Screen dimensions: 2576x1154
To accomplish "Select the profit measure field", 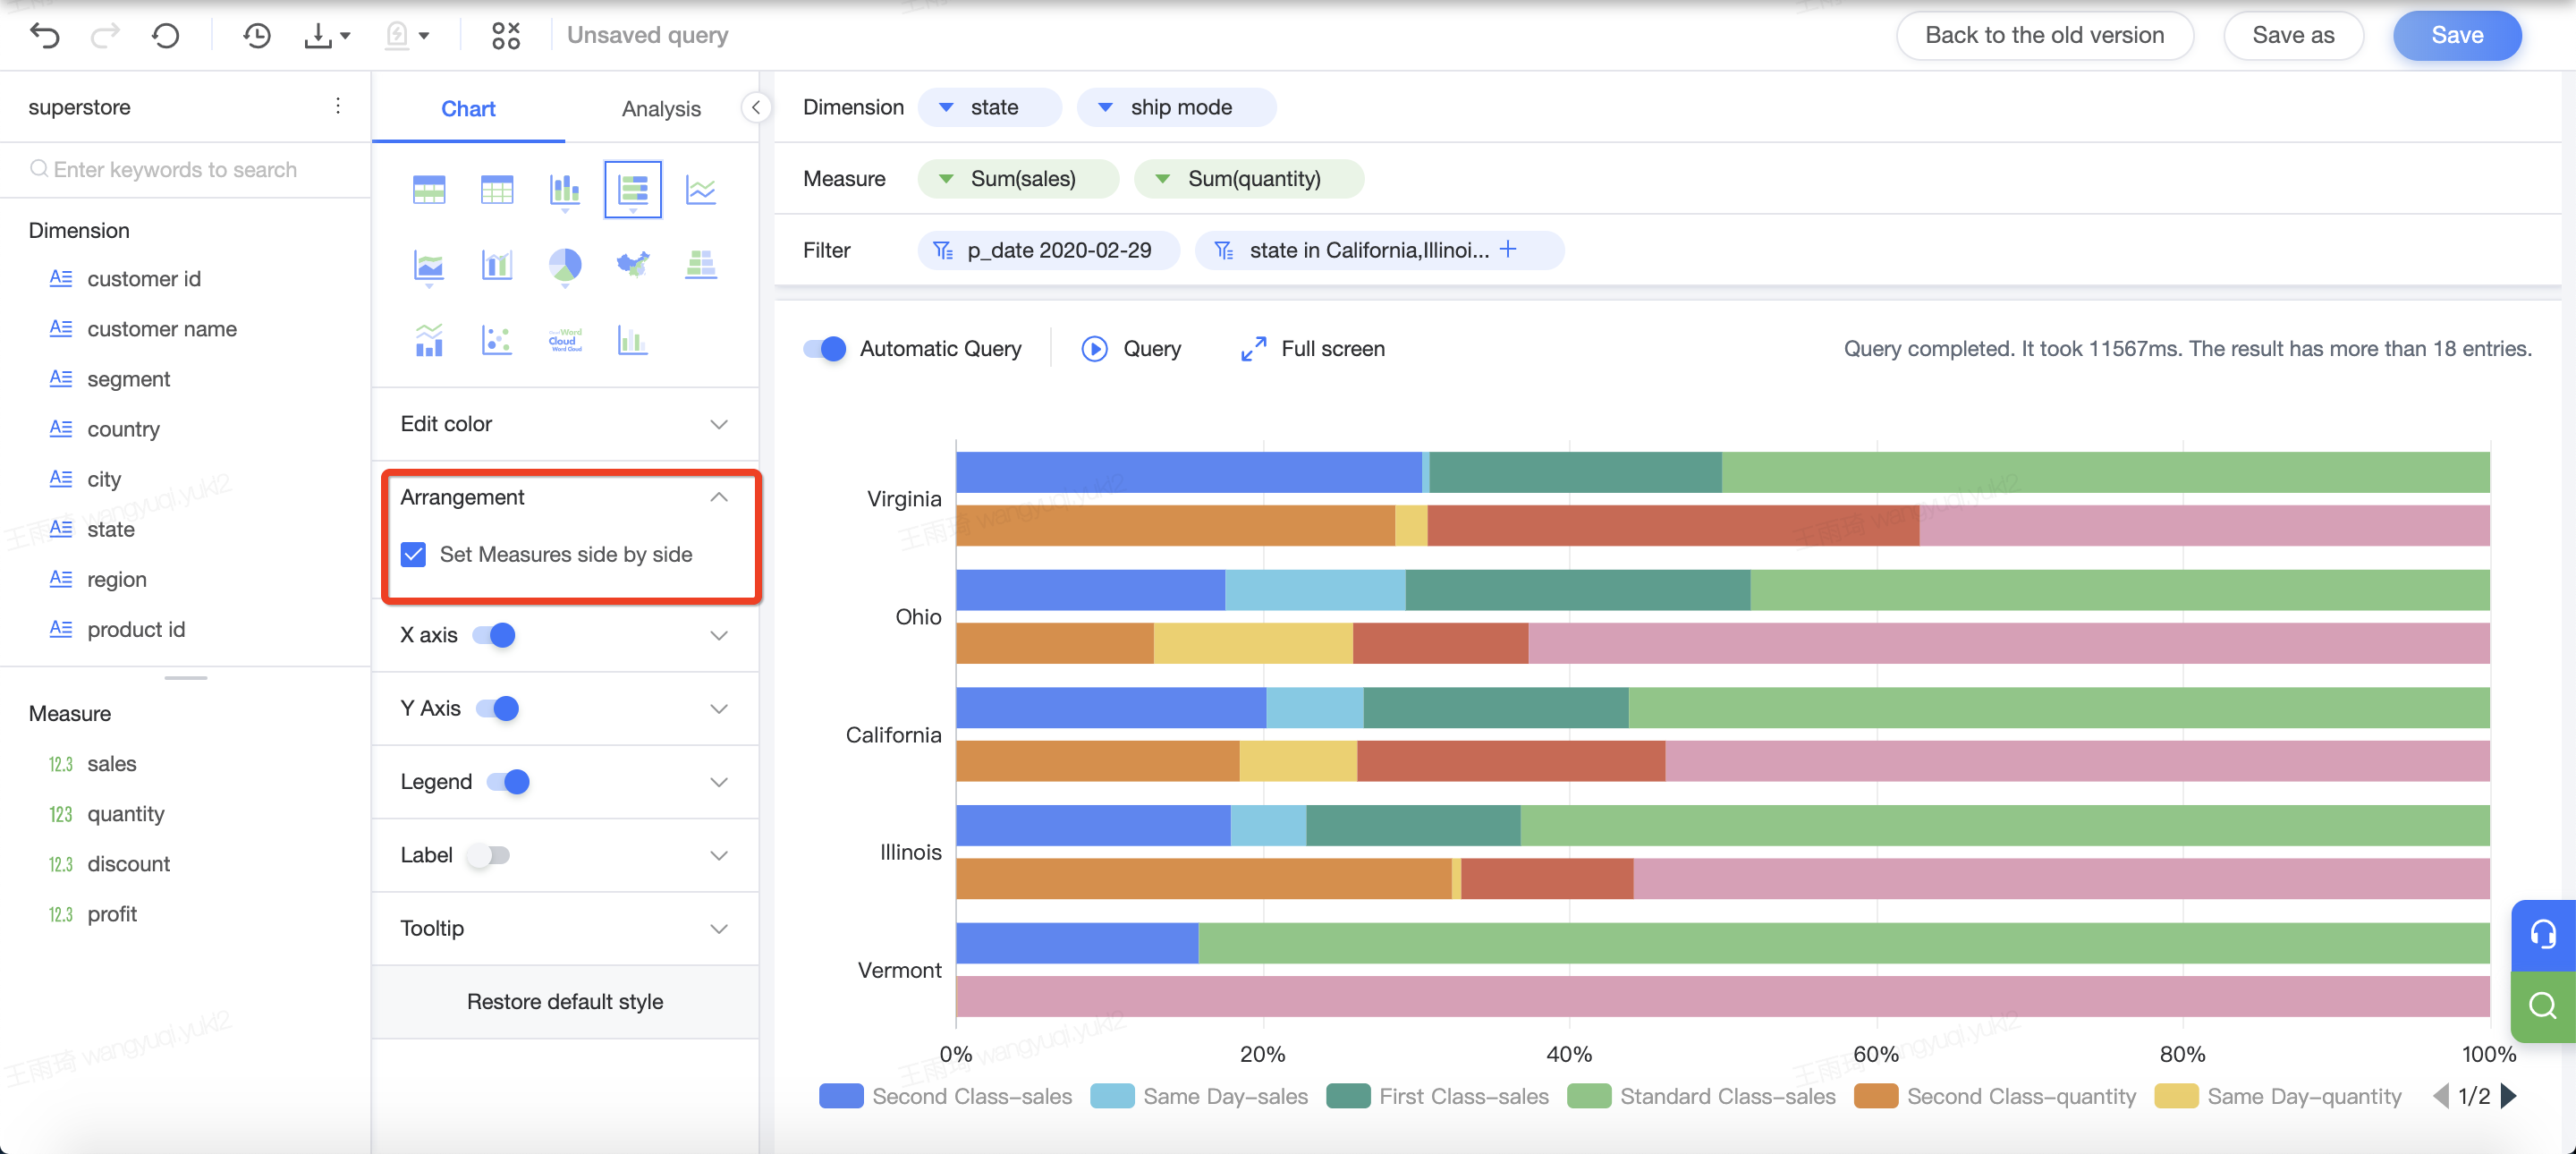I will click(x=111, y=914).
